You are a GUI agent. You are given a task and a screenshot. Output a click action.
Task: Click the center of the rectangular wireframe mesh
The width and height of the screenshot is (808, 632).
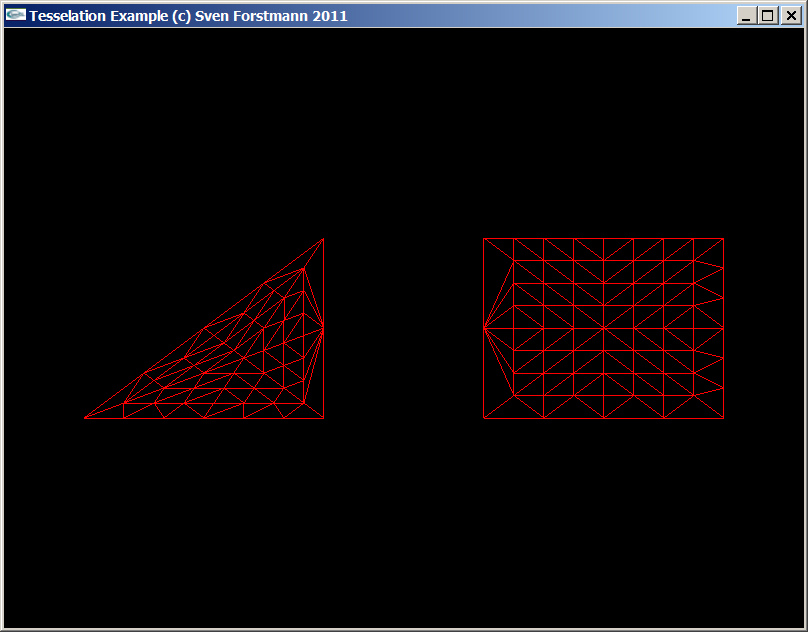(603, 327)
